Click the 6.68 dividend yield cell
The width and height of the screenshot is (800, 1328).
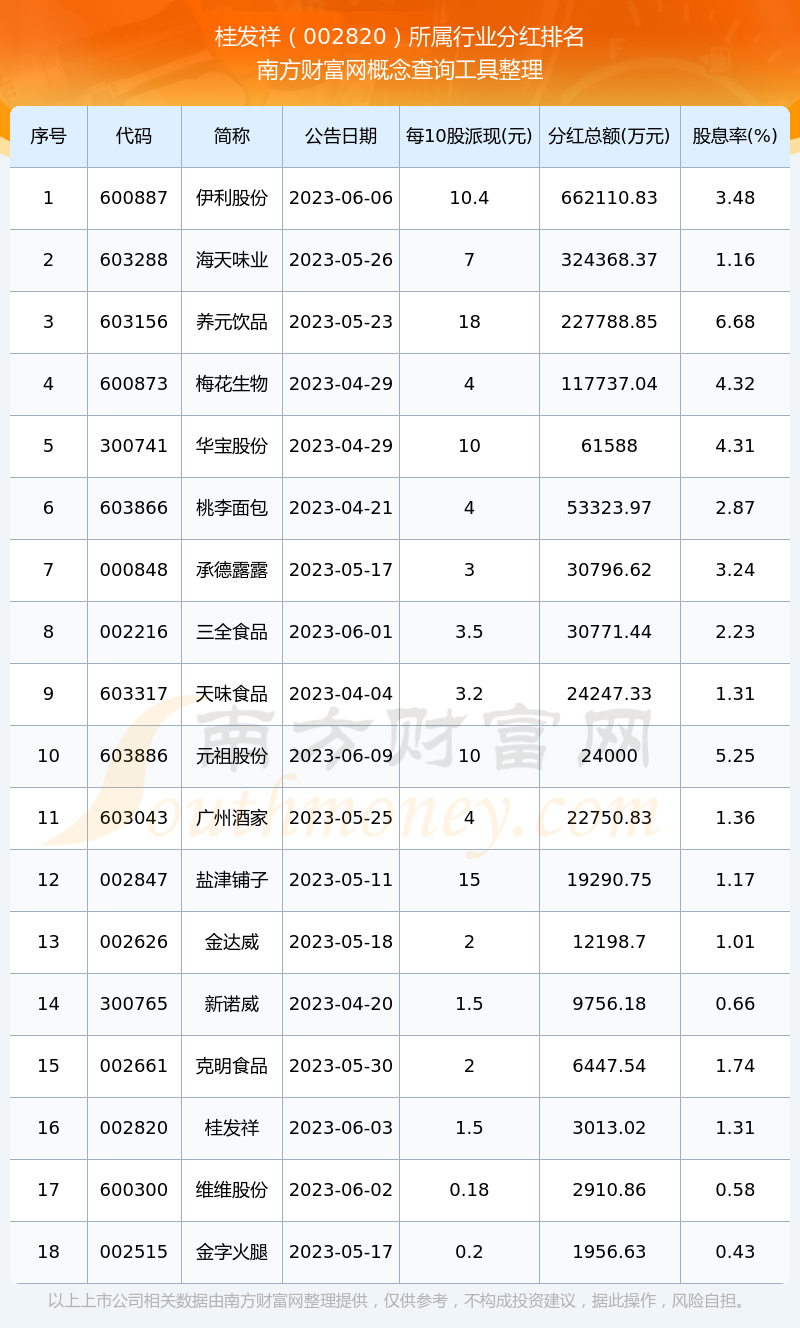[x=735, y=322]
